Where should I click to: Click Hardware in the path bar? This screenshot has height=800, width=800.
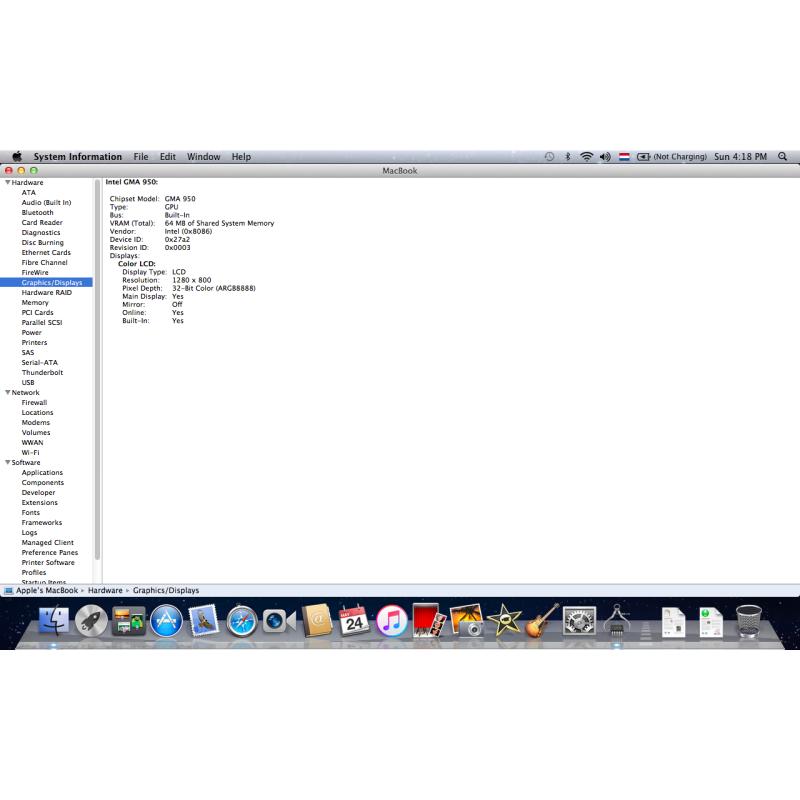105,590
